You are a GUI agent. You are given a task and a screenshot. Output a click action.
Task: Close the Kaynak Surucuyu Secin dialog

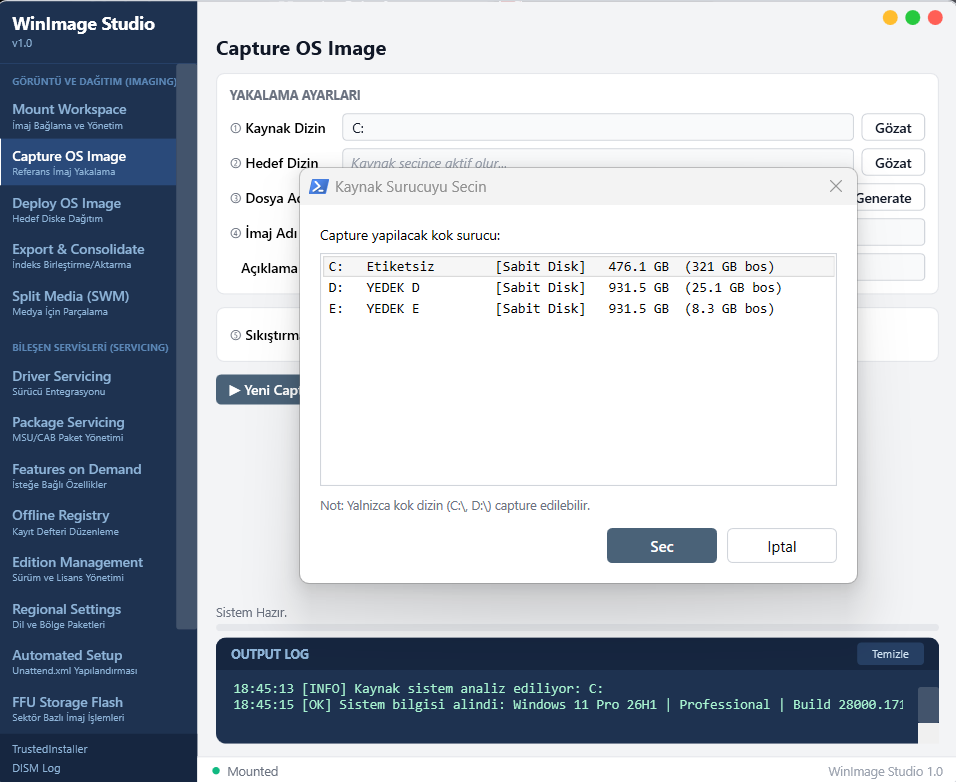(836, 187)
